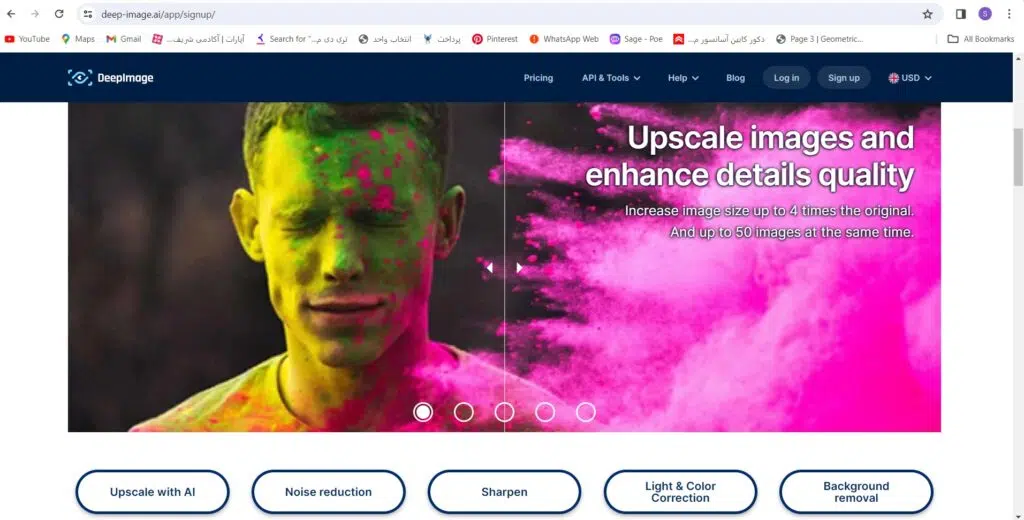Go back with the browser back arrow

(11, 14)
